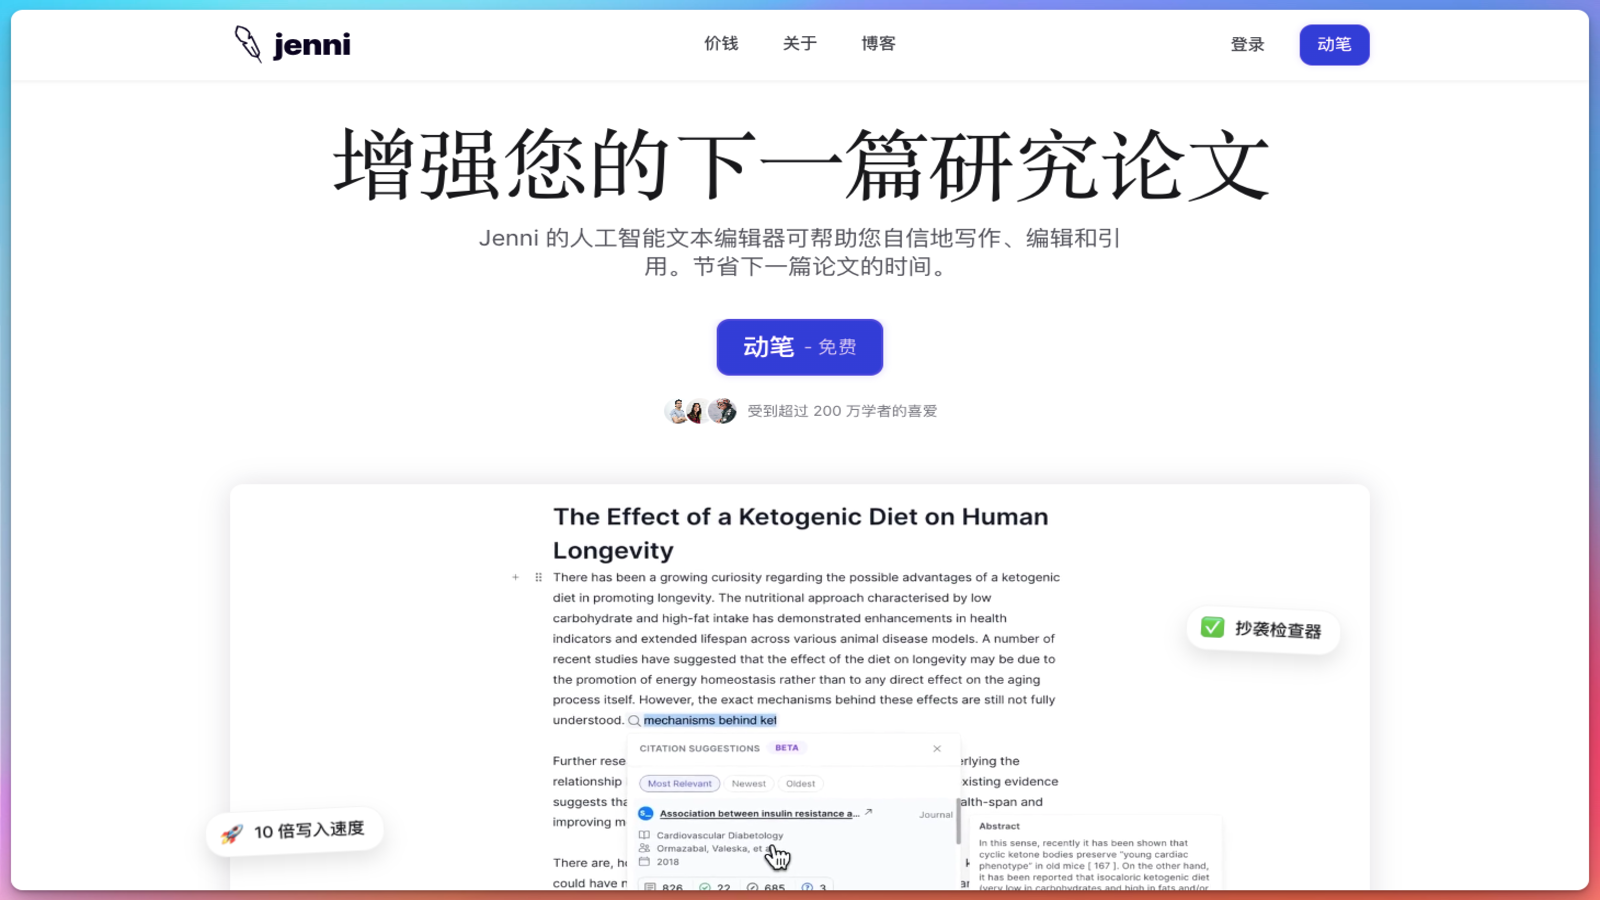1600x900 pixels.
Task: Select the Most Relevant filter
Action: coord(679,784)
